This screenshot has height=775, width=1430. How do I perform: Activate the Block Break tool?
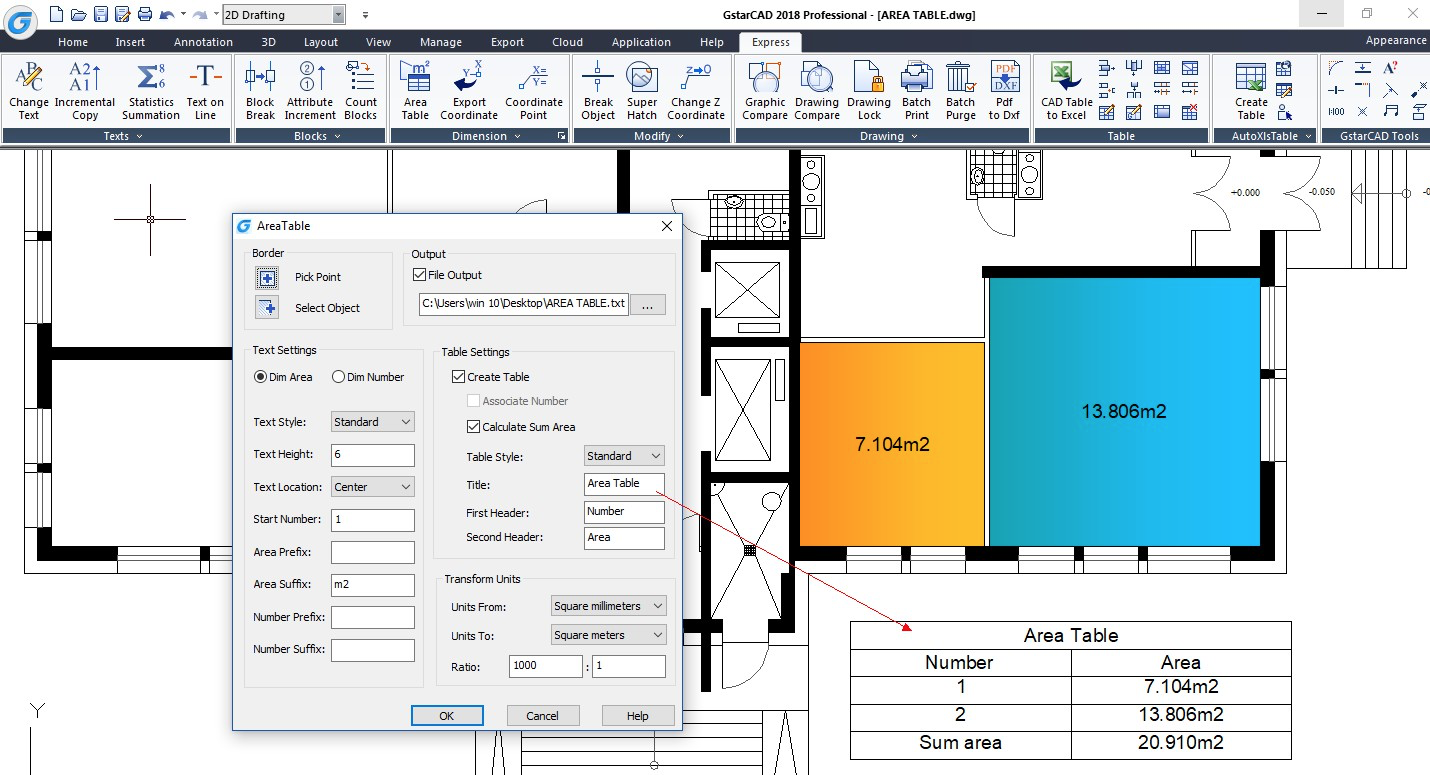pos(260,91)
